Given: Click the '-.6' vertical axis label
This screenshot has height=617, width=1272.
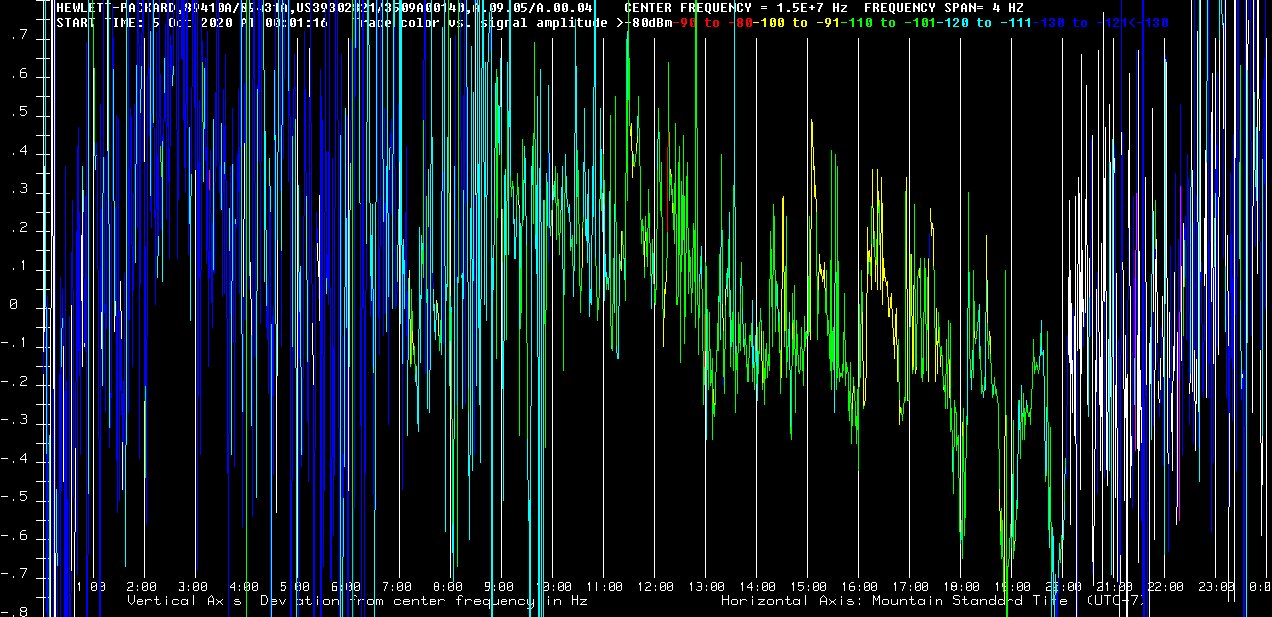Looking at the screenshot, I should pos(15,537).
